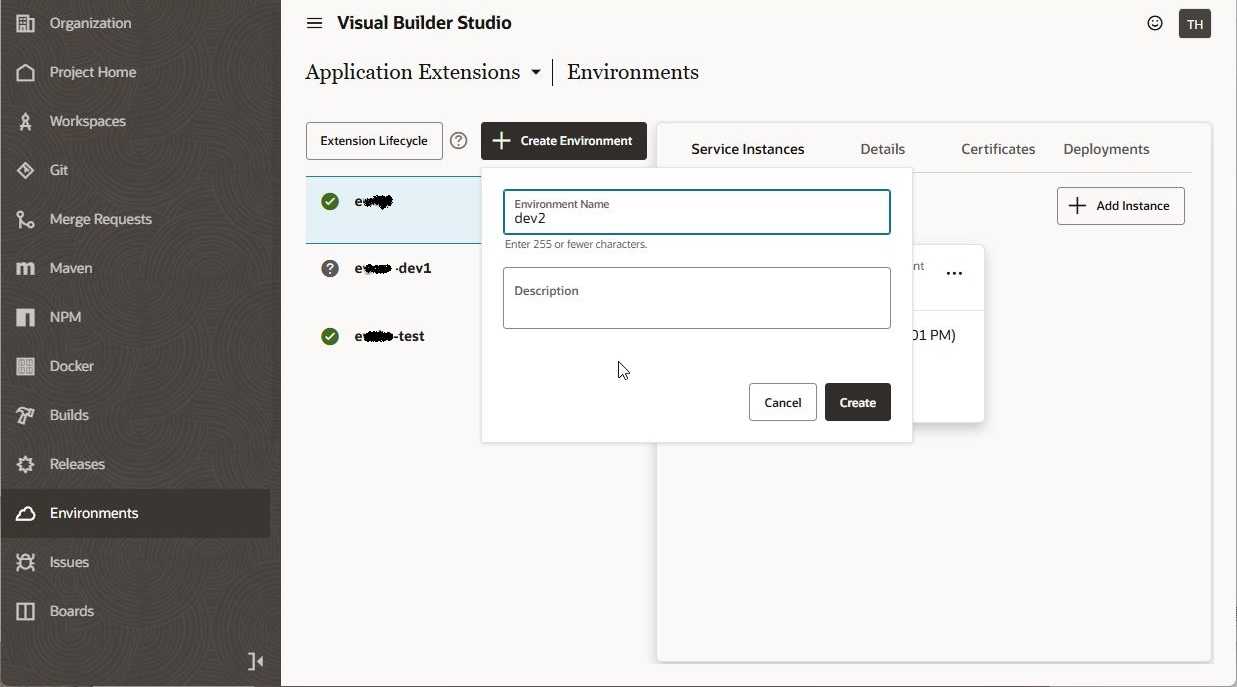Screen dimensions: 1237x687
Task: Open the hamburger navigation menu
Action: (314, 23)
